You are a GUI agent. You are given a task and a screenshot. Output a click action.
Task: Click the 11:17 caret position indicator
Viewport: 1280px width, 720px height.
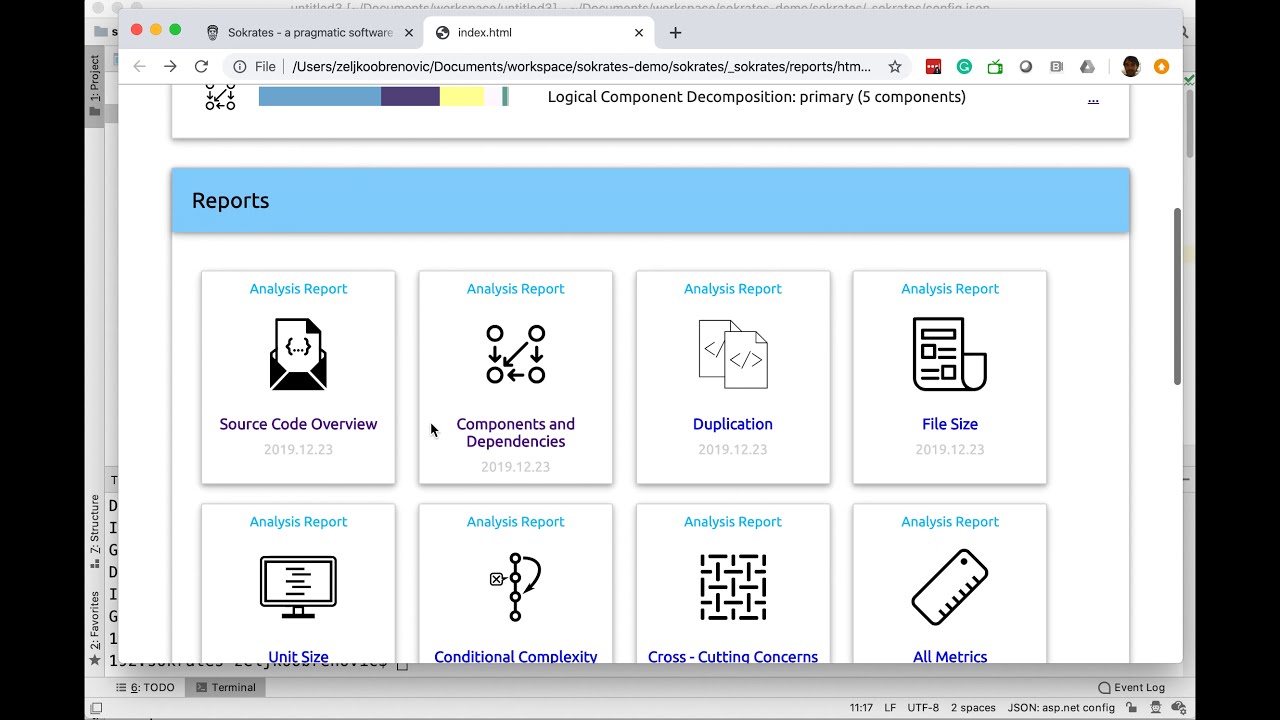click(862, 708)
